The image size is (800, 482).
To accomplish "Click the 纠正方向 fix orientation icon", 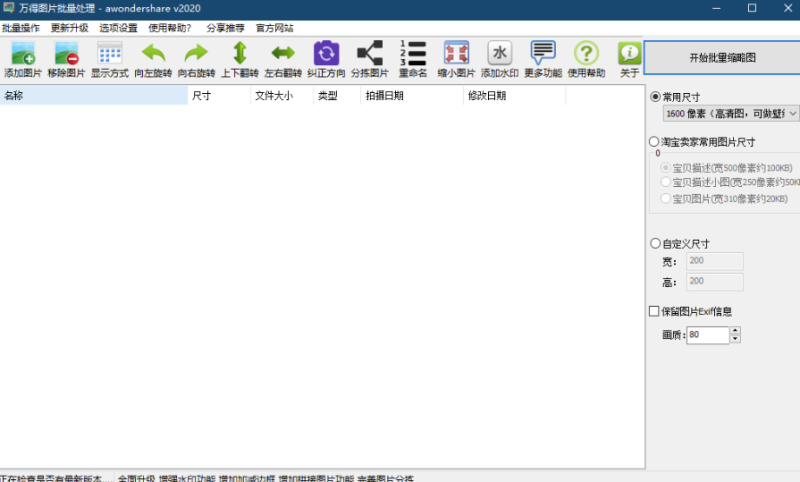I will point(326,59).
